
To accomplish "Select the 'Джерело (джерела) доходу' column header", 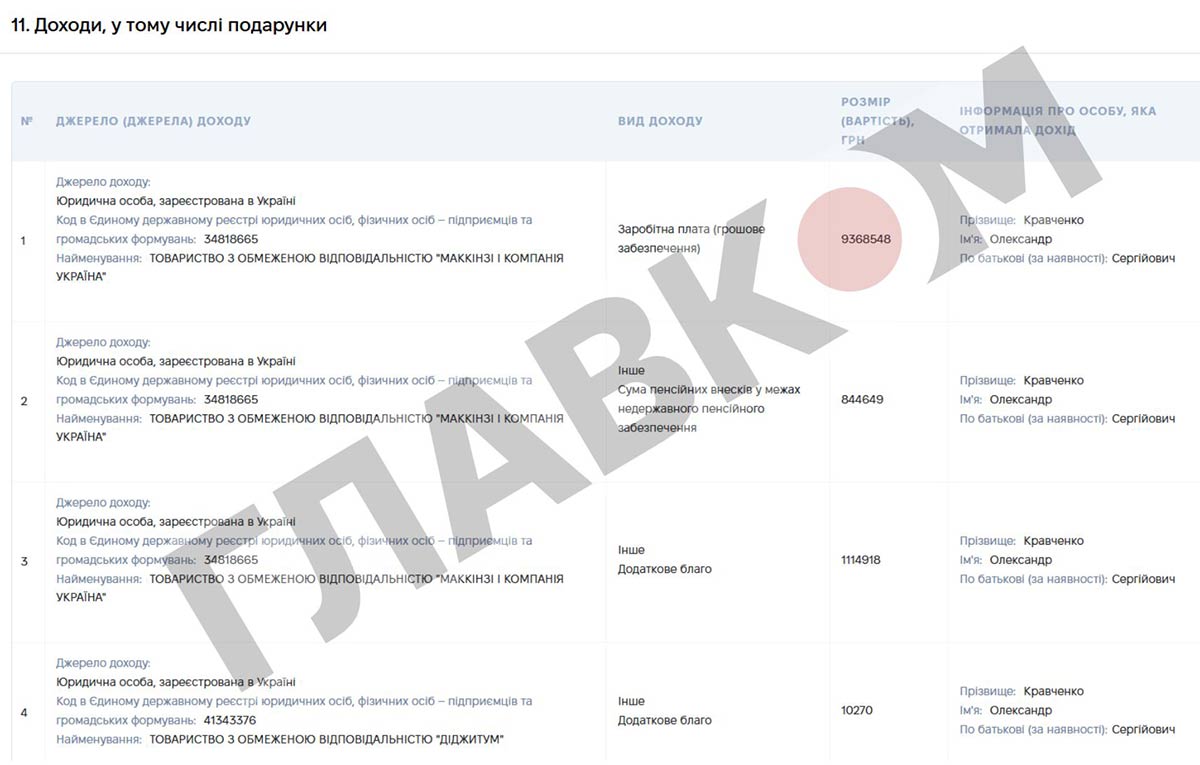I will (x=153, y=121).
